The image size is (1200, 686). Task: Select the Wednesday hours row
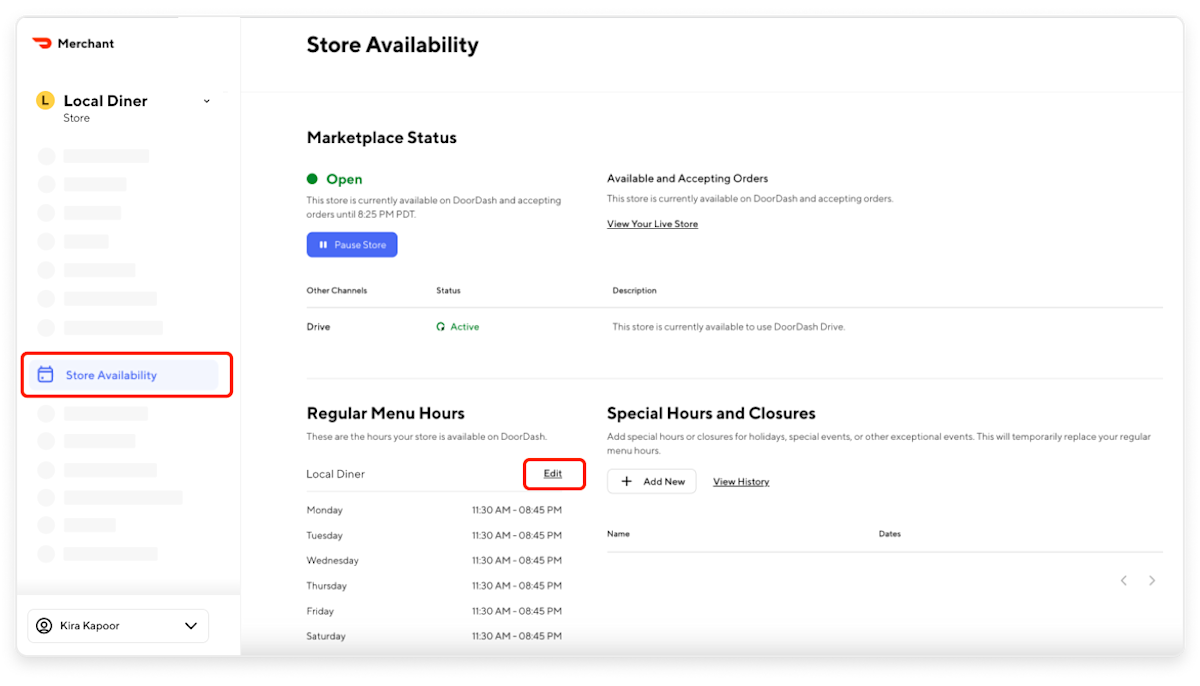click(434, 560)
